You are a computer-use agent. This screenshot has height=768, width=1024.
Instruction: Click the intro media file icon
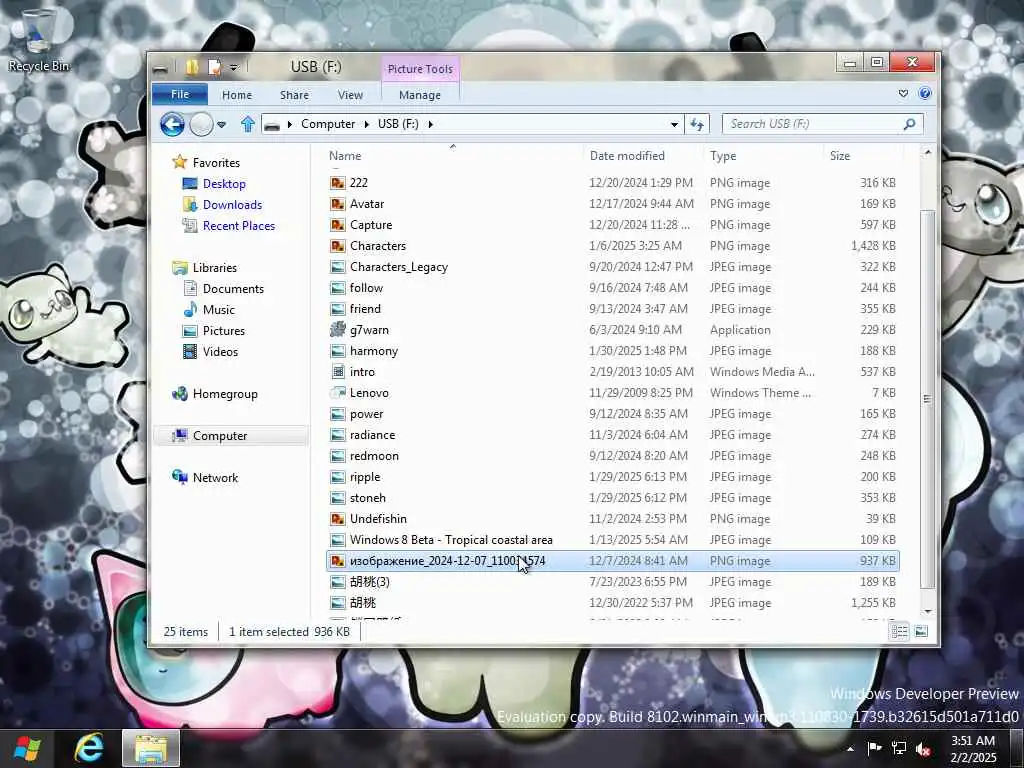338,372
